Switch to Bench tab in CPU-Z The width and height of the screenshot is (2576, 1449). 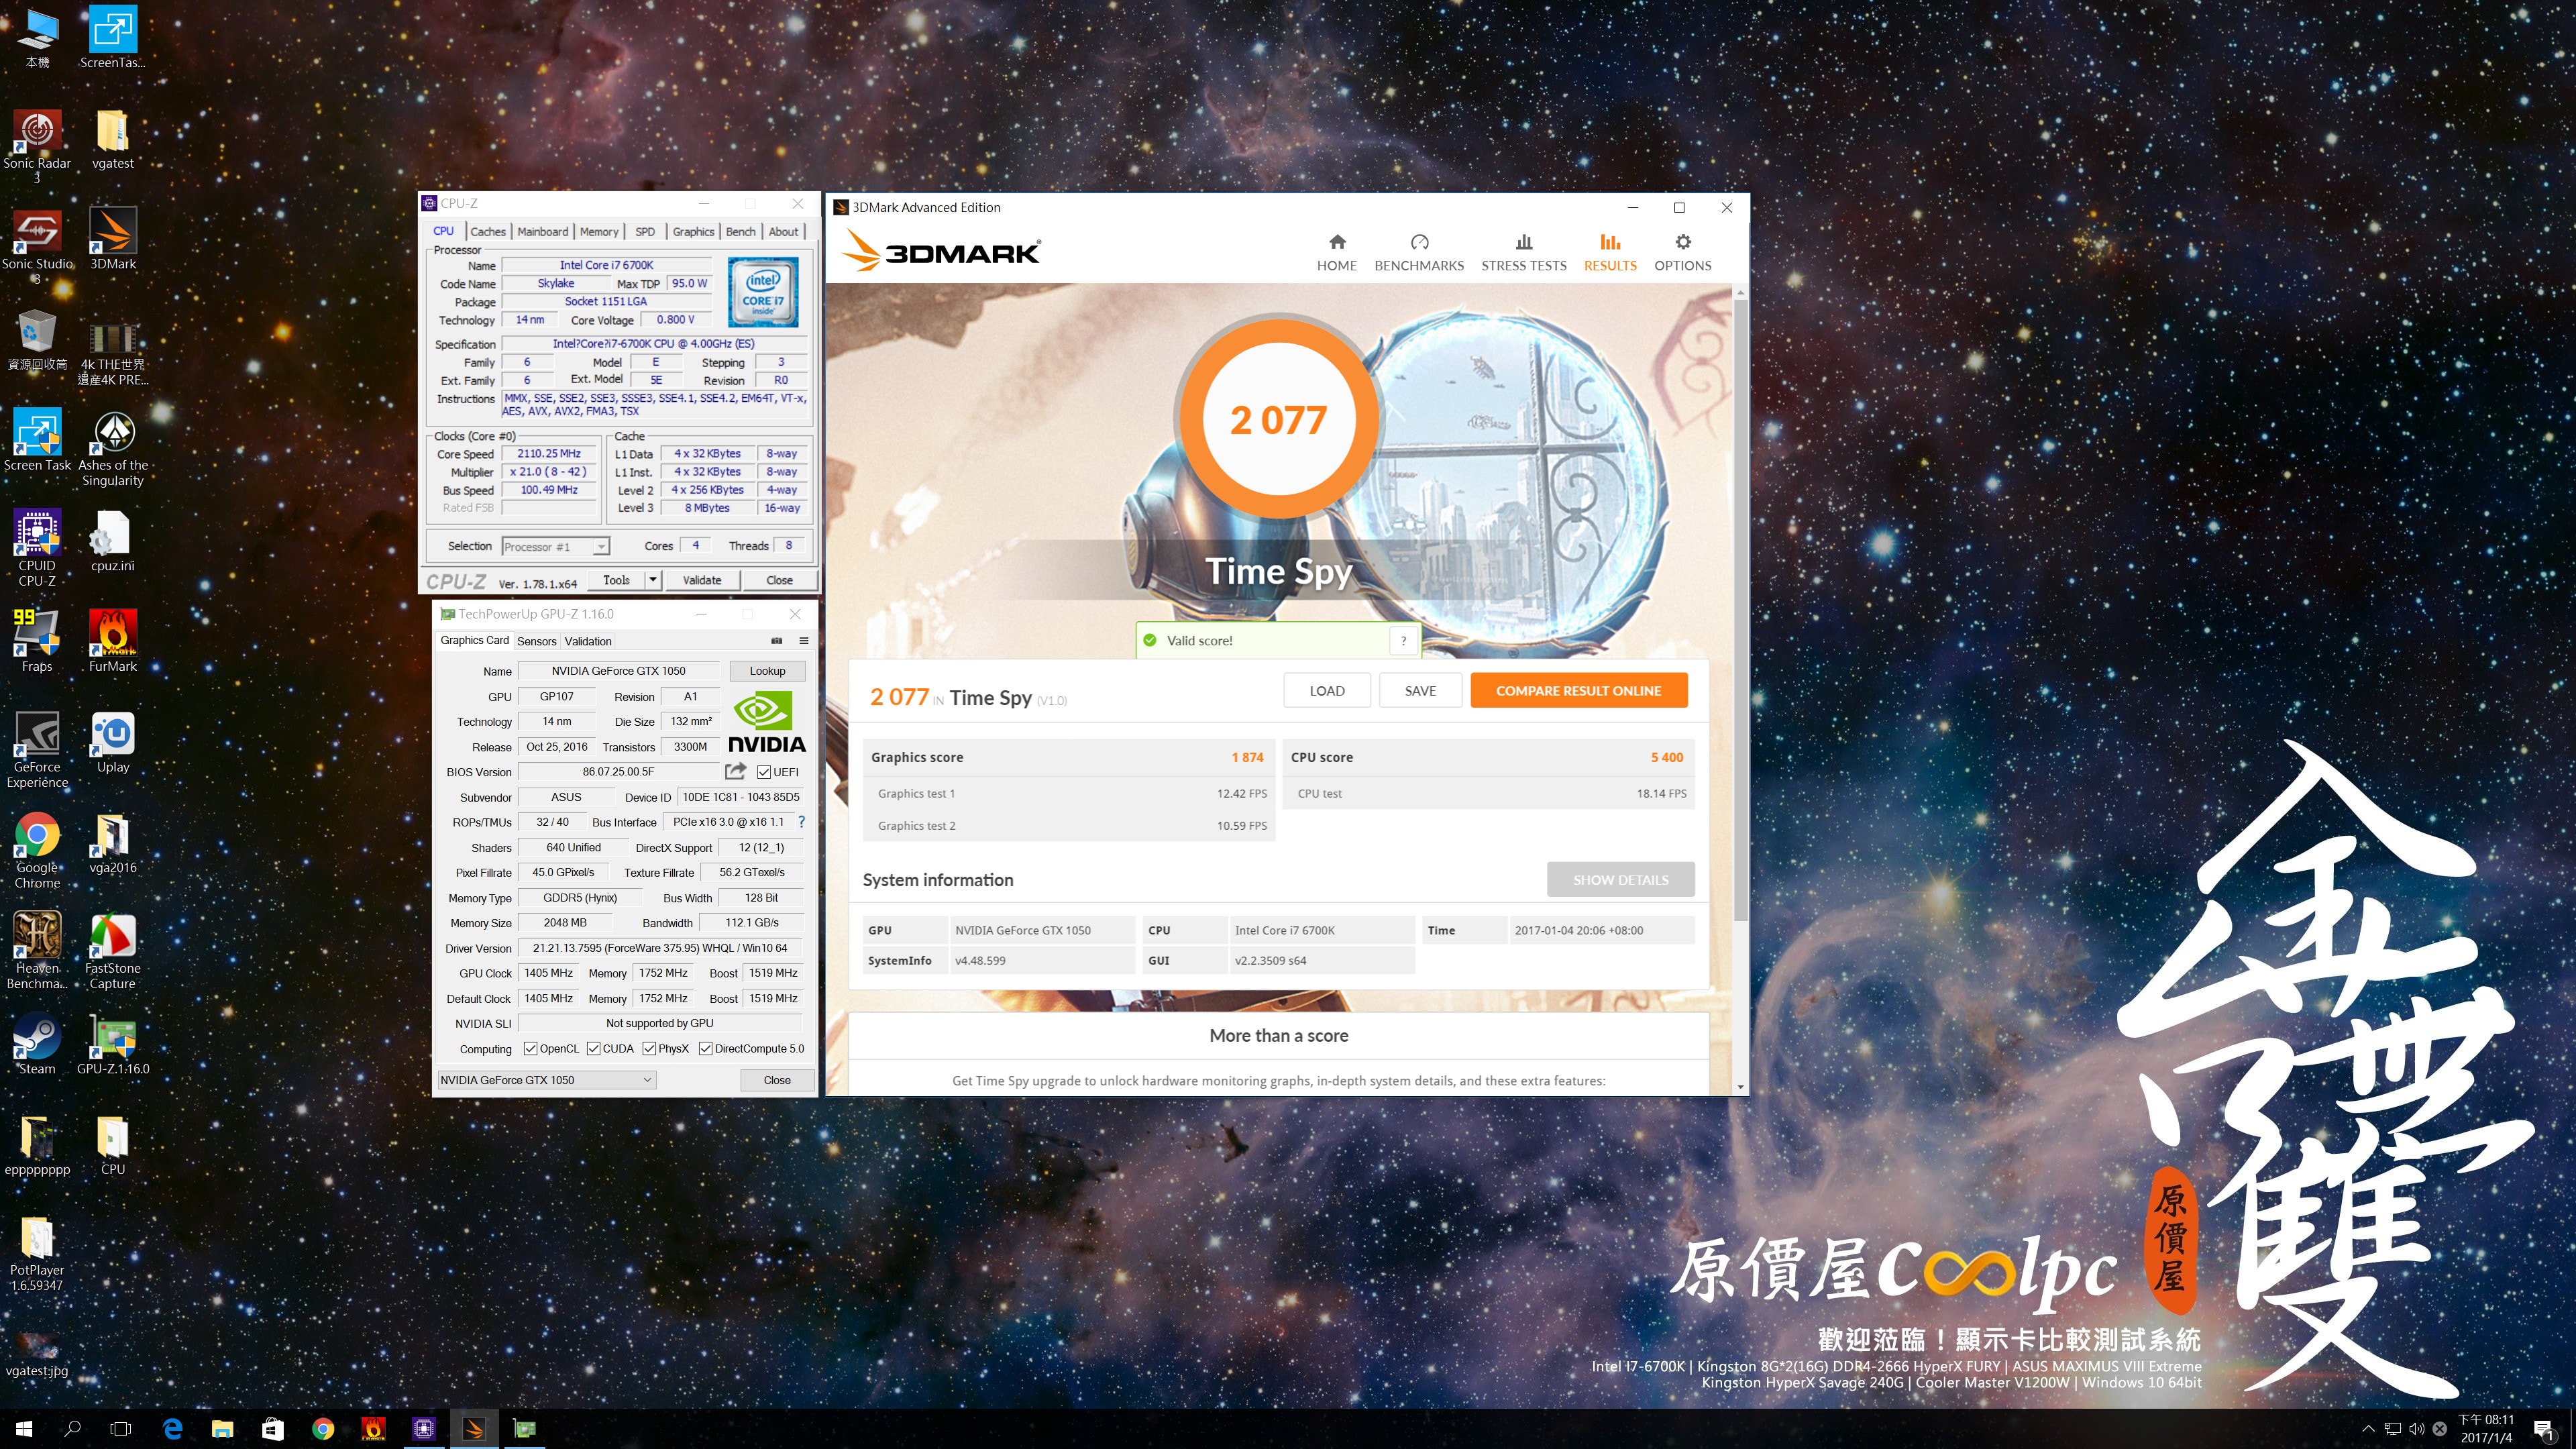[x=741, y=231]
